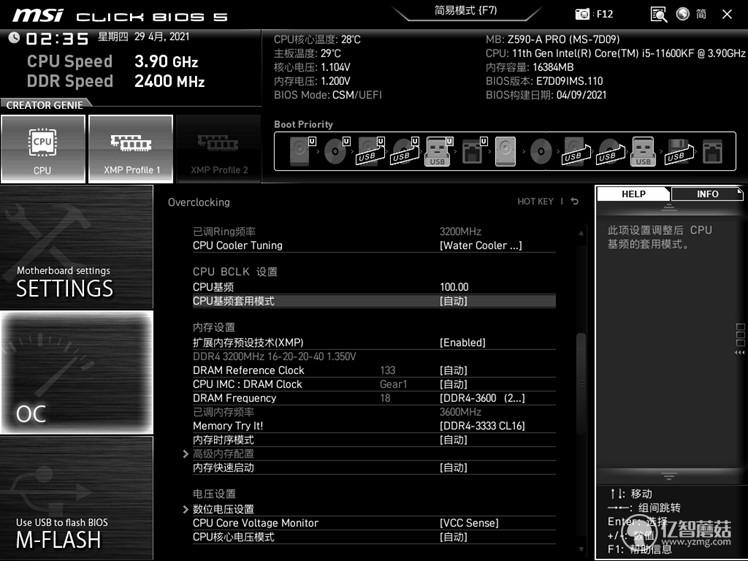Click the BIOS版本 E7D09IMS.110 text
748x561 pixels.
544,81
